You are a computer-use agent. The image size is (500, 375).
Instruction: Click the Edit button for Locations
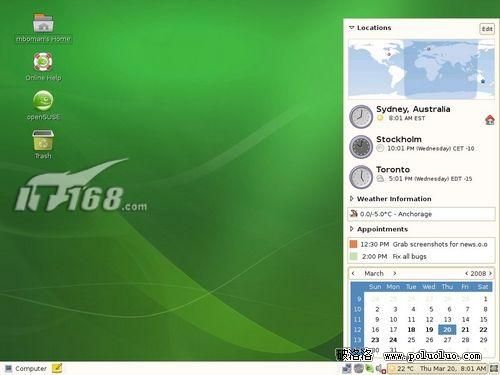point(487,29)
